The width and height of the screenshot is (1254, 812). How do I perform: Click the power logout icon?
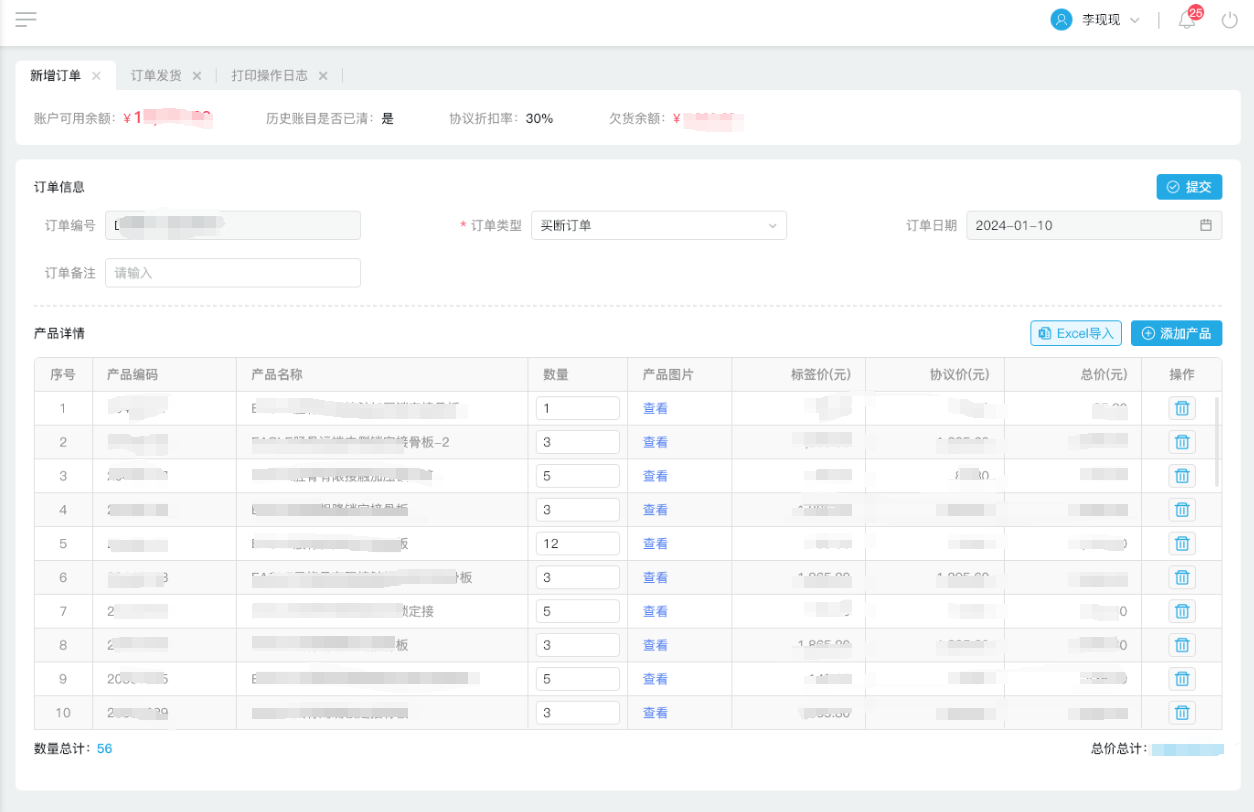(1230, 20)
